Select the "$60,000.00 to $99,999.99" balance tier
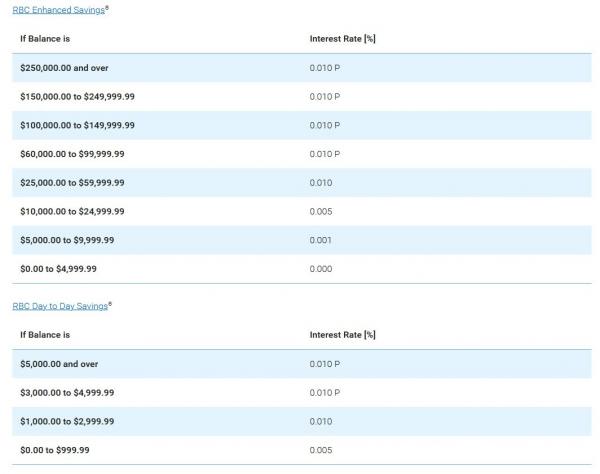Image resolution: width=600 pixels, height=474 pixels. [72, 154]
